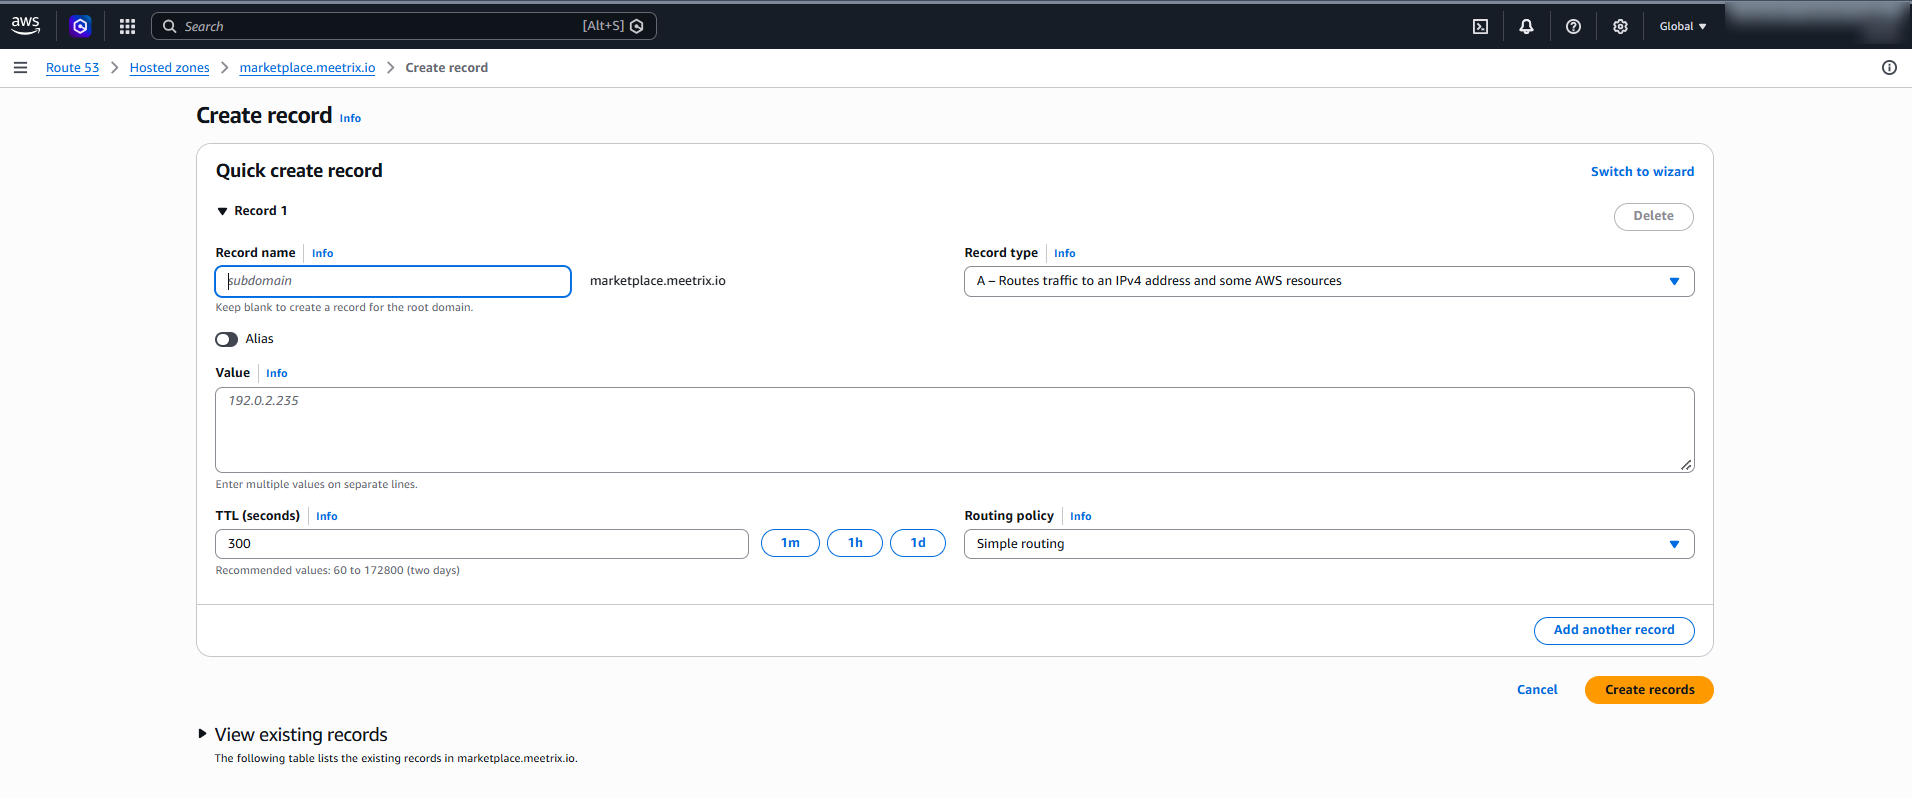Viewport: 1912px width, 798px height.
Task: Open Info link beside Record name
Action: (322, 254)
